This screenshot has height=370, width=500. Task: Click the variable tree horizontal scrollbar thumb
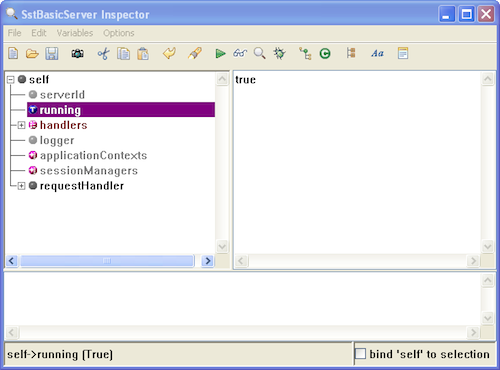pyautogui.click(x=107, y=261)
